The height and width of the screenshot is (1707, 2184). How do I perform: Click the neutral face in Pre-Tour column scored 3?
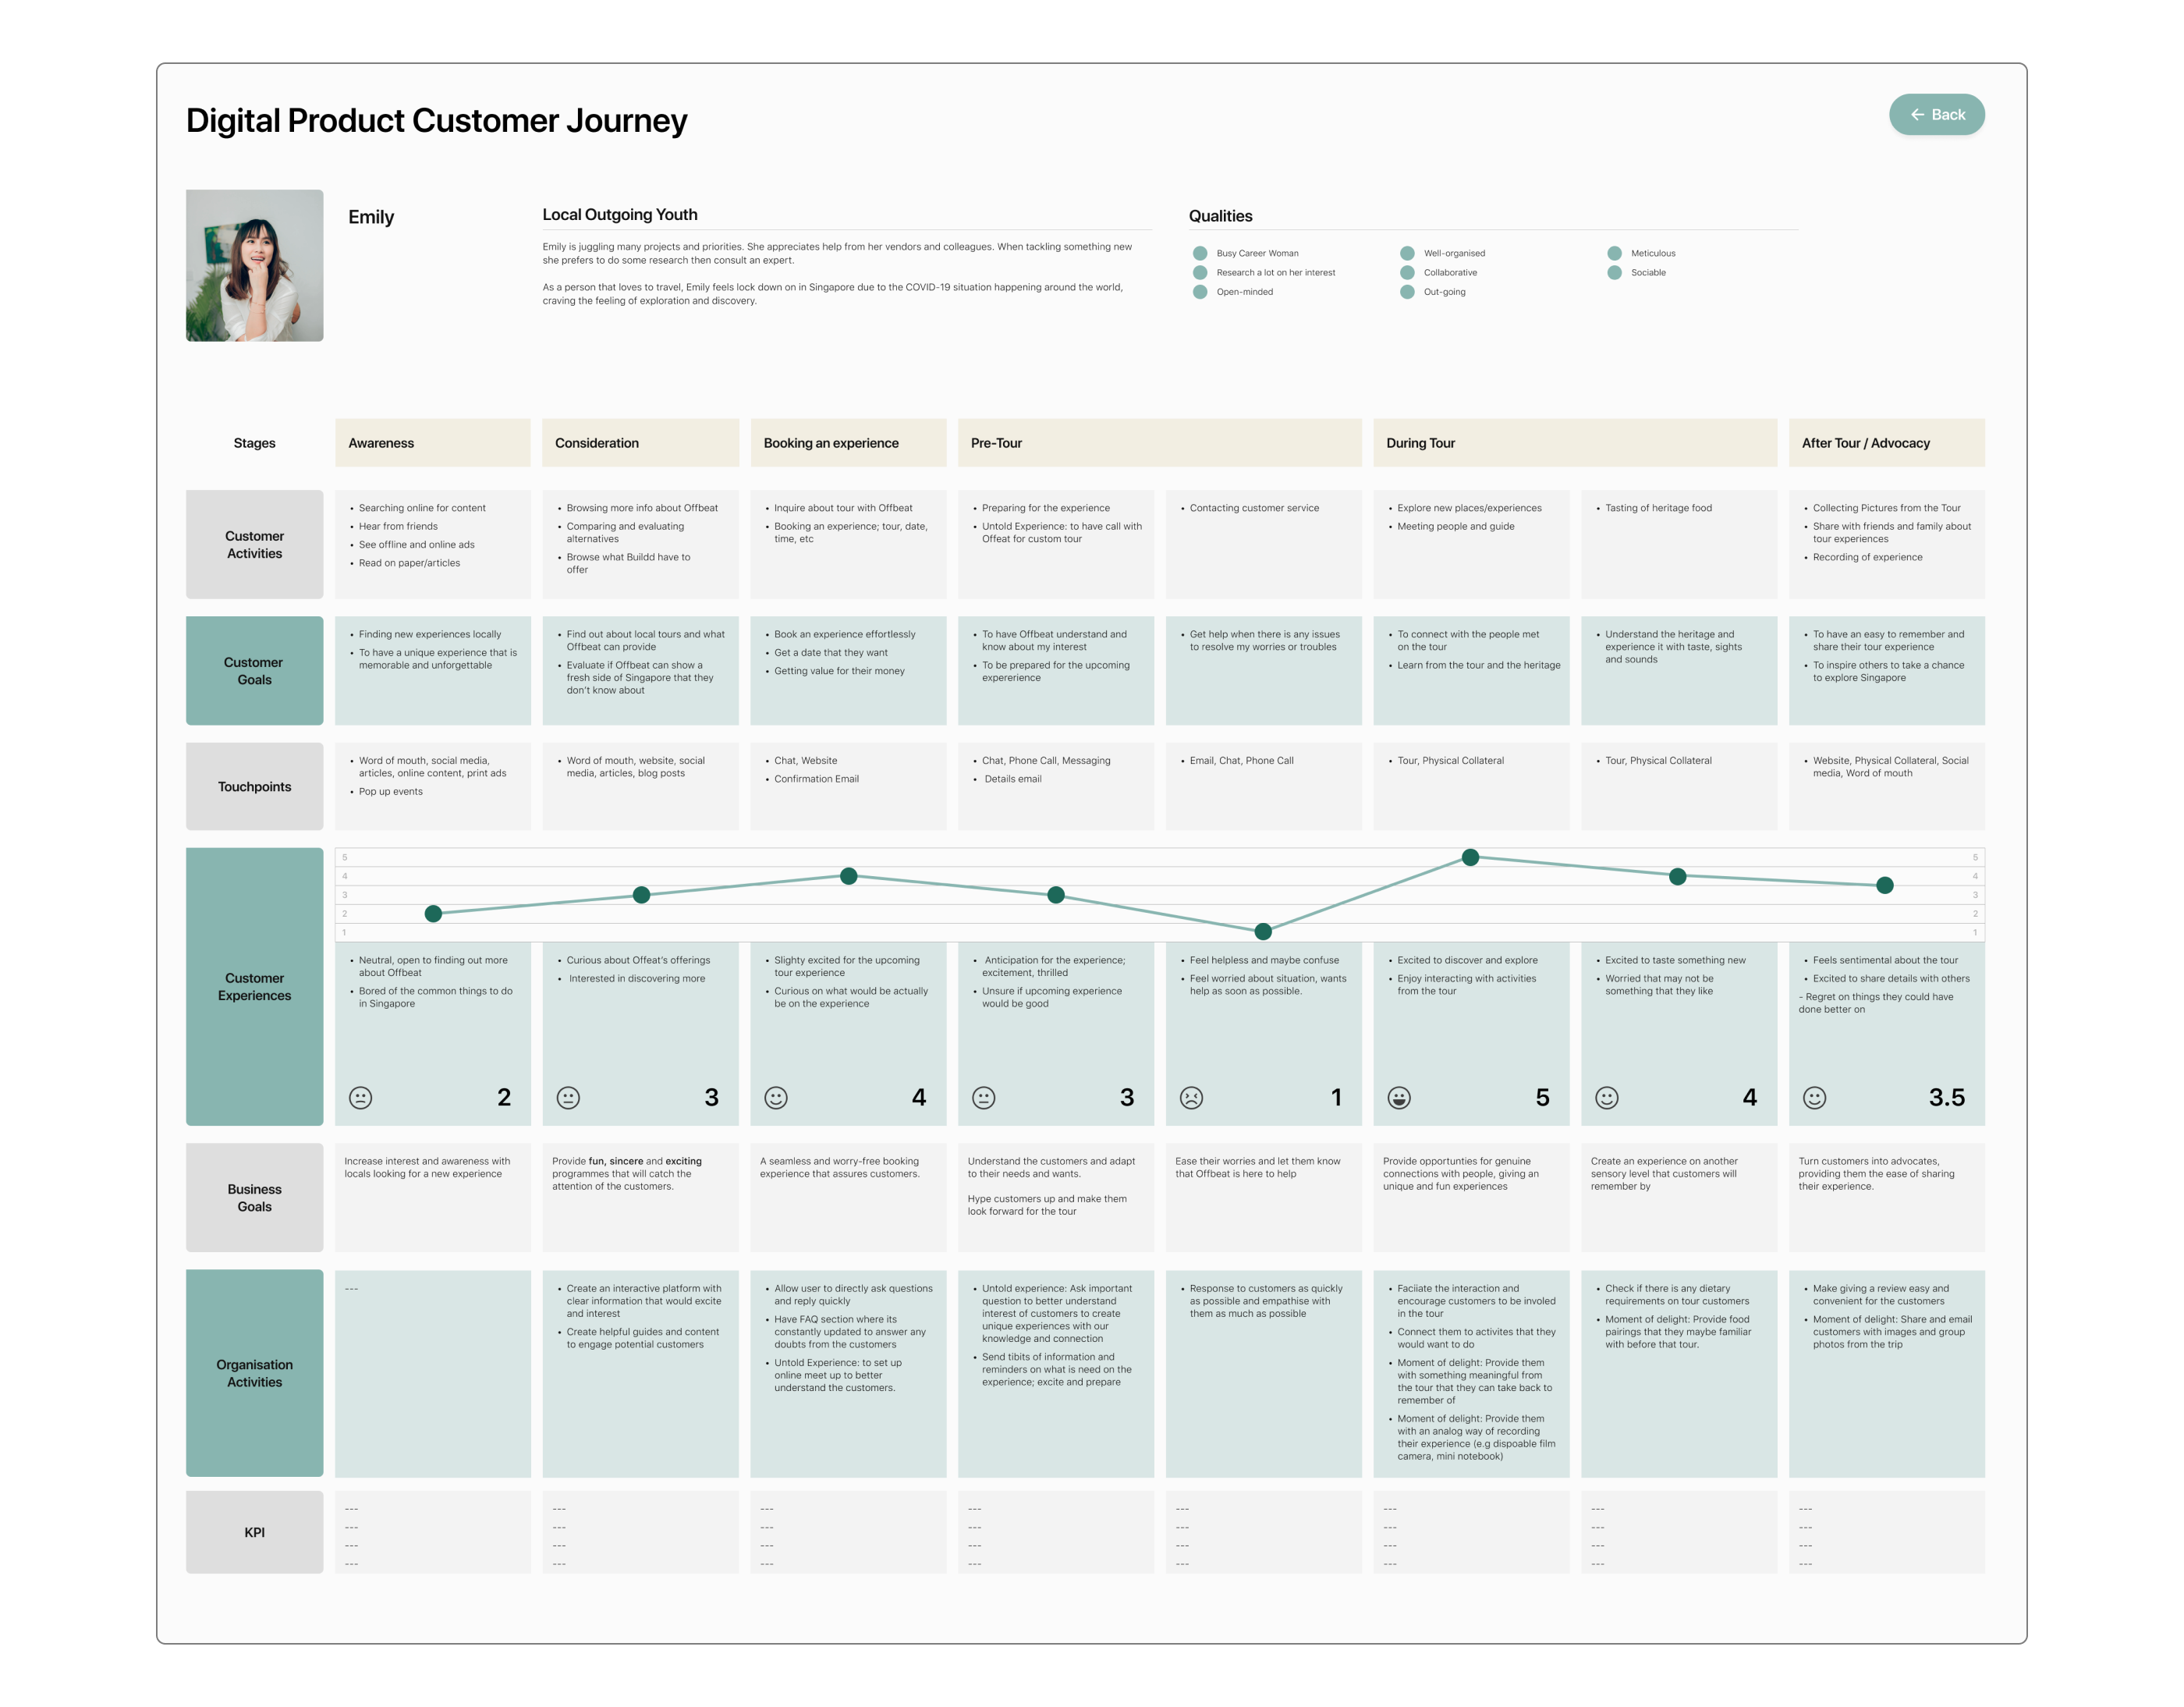pyautogui.click(x=983, y=1097)
